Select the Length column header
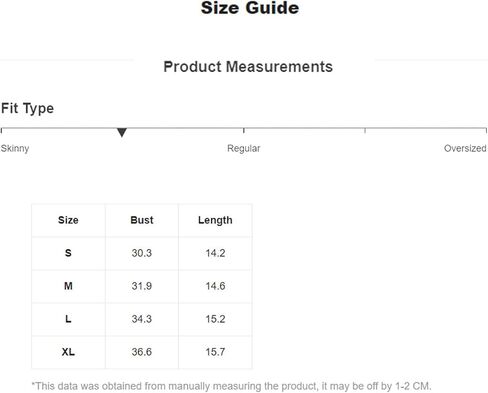This screenshot has width=488, height=393. 215,220
